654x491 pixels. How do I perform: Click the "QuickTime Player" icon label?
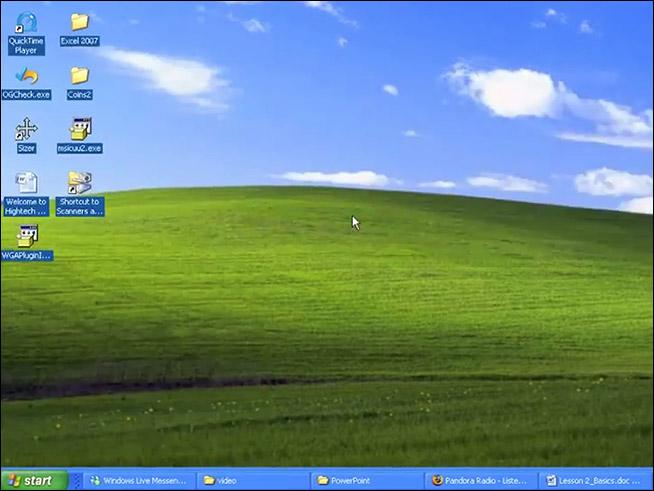click(26, 45)
